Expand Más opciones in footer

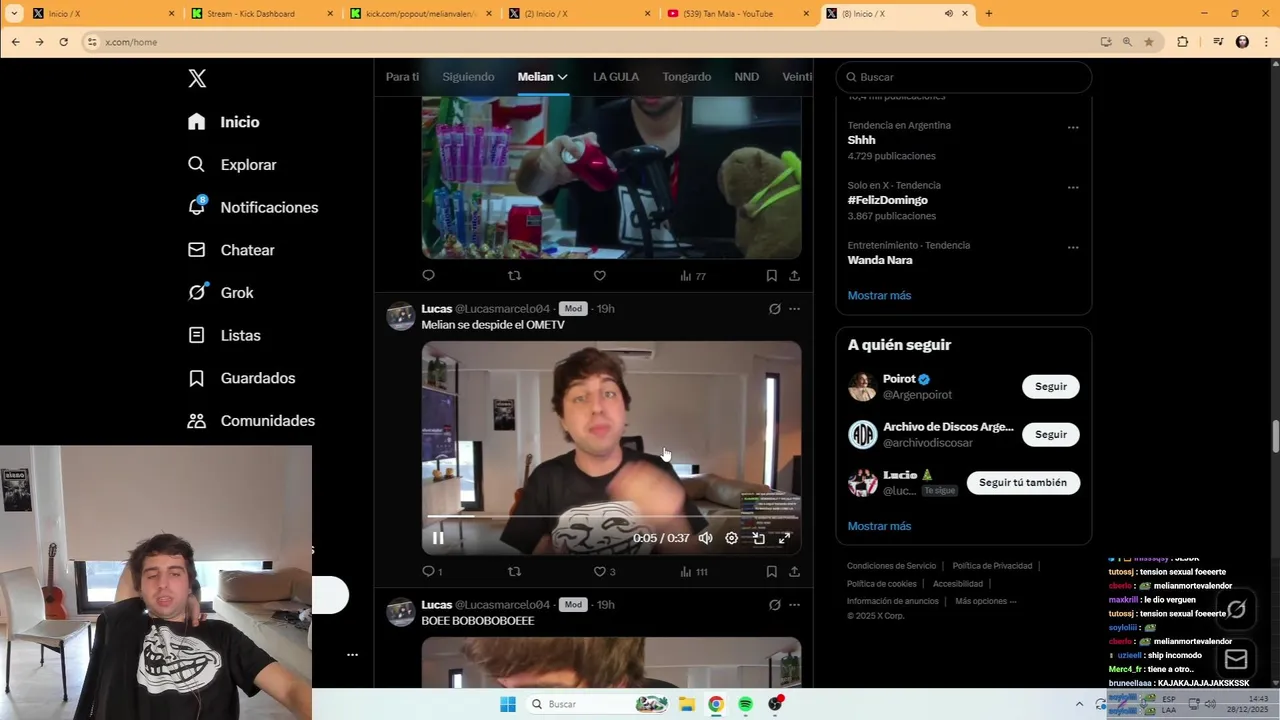[x=985, y=601]
